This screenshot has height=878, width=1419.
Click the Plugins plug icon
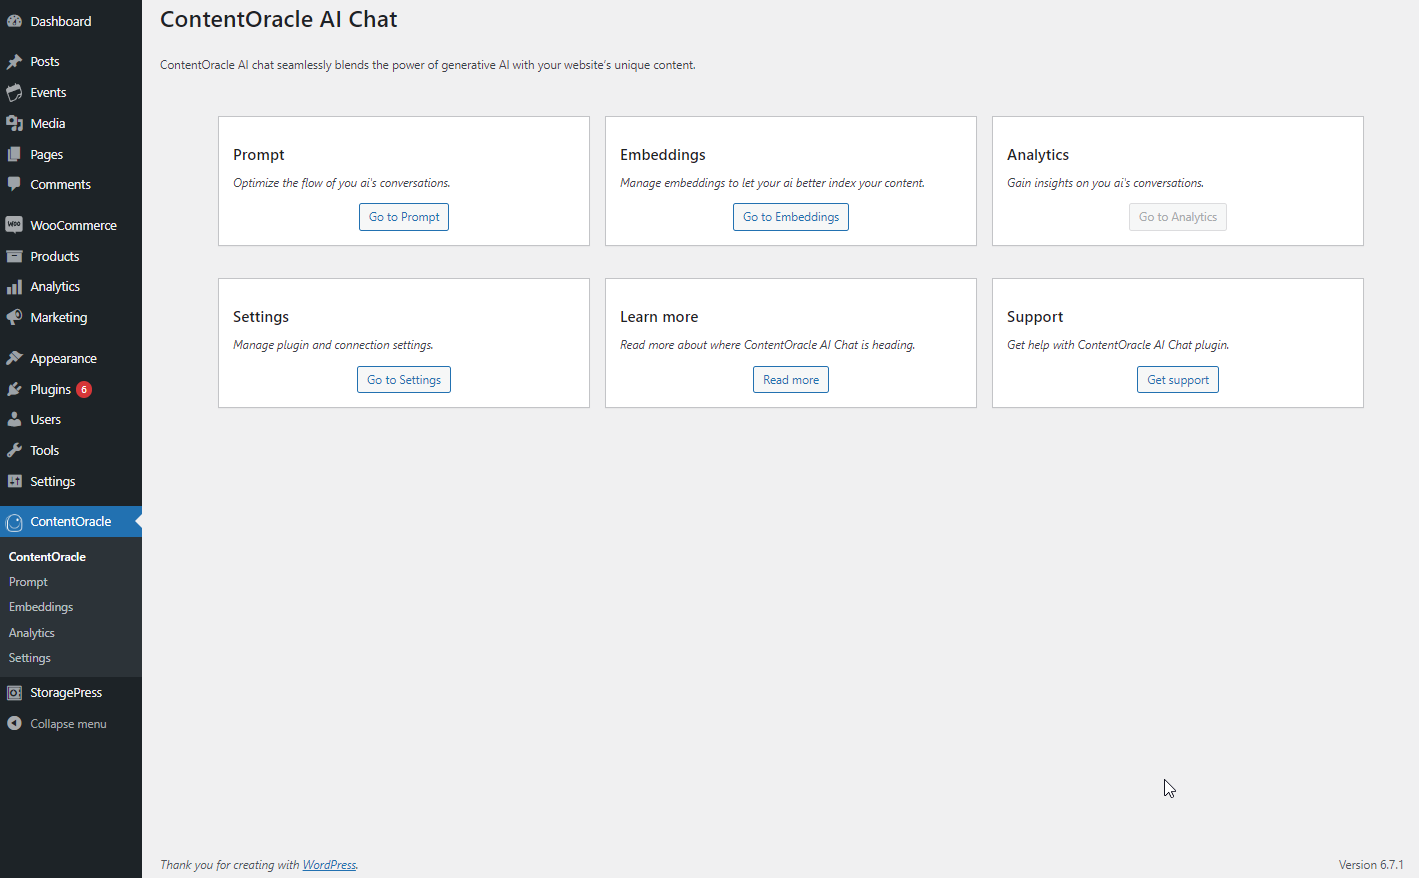(14, 389)
